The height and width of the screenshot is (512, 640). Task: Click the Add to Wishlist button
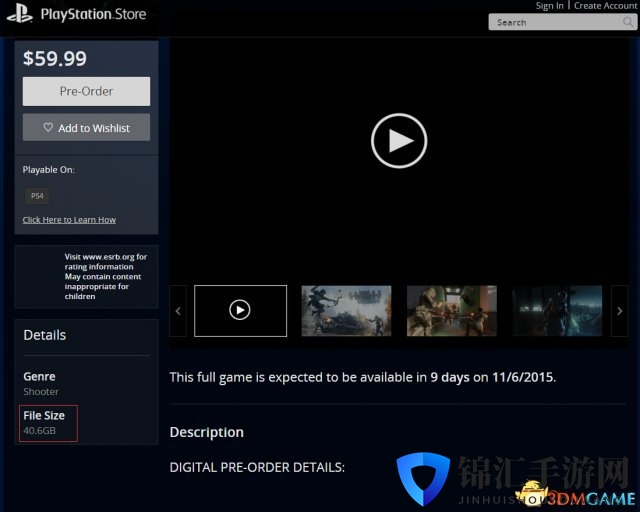point(87,127)
